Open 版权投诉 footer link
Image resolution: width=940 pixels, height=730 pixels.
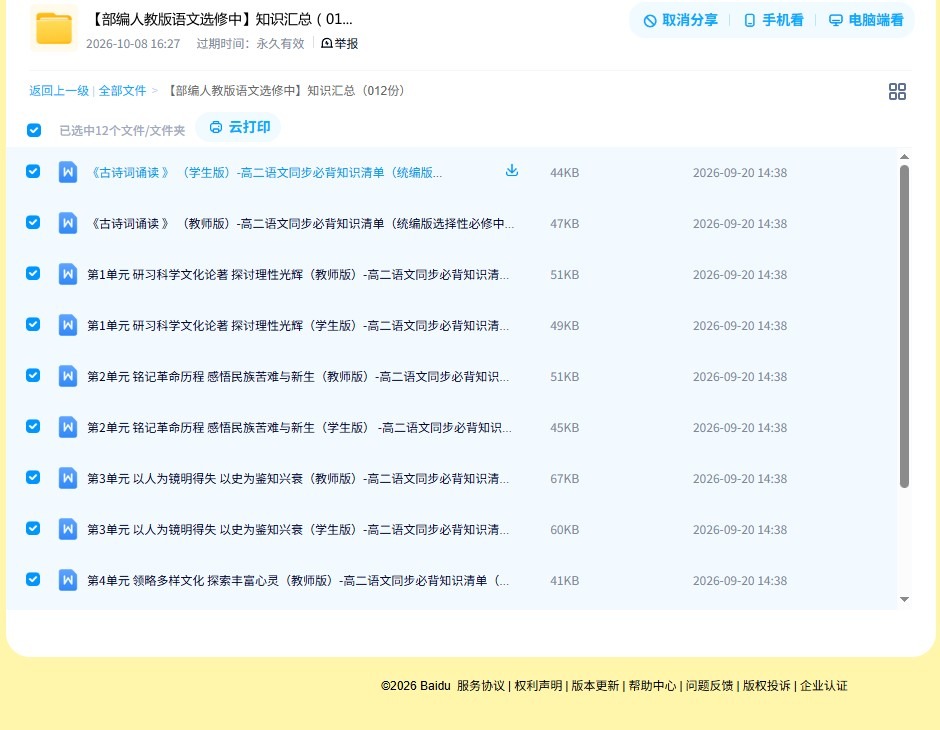pos(767,686)
